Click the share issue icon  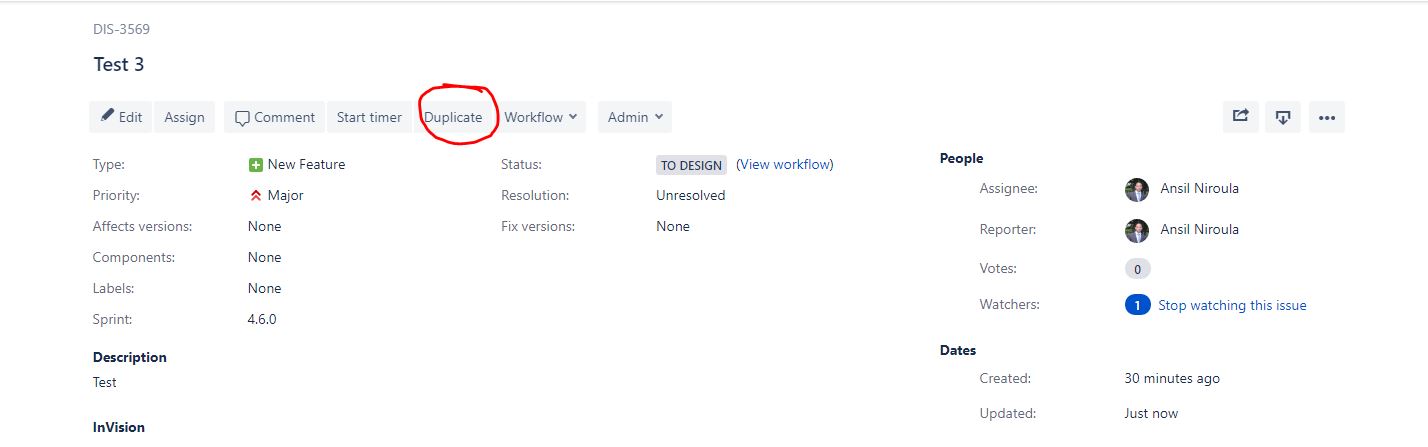(1241, 117)
